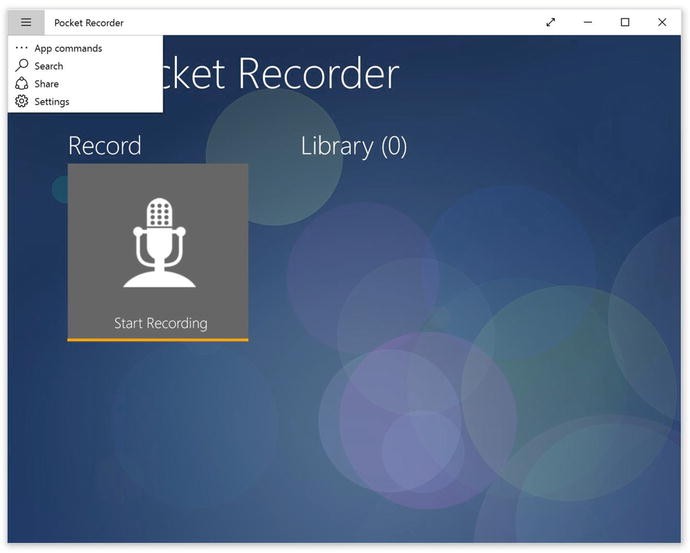
Task: Close the Pocket Recorder window
Action: 662,22
